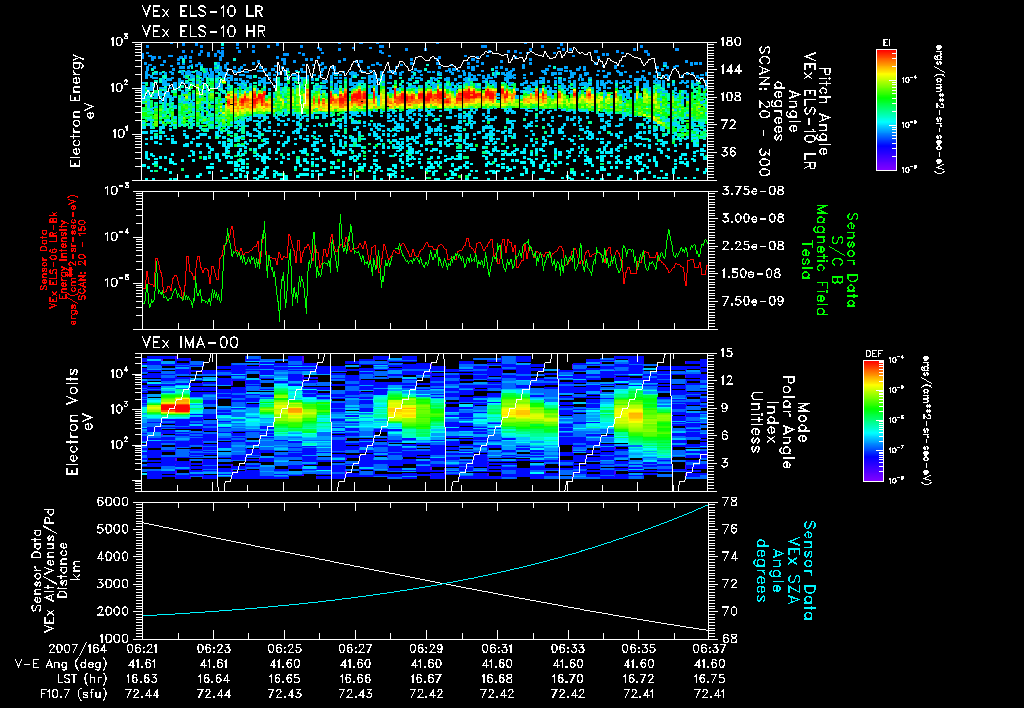Click the 06:35 time label

click(x=639, y=650)
